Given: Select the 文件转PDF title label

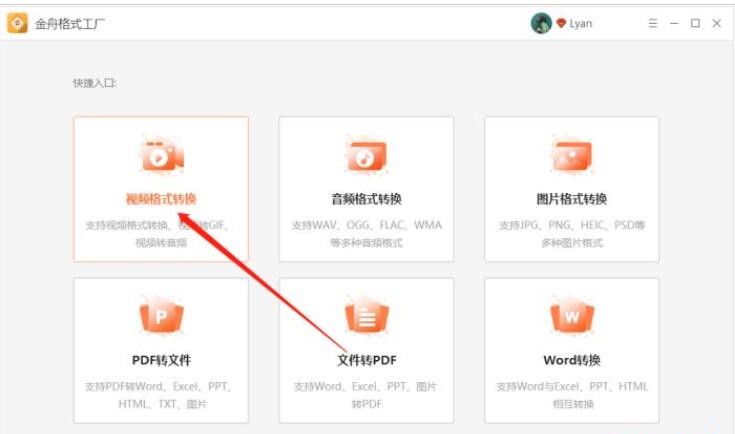Looking at the screenshot, I should click(366, 360).
